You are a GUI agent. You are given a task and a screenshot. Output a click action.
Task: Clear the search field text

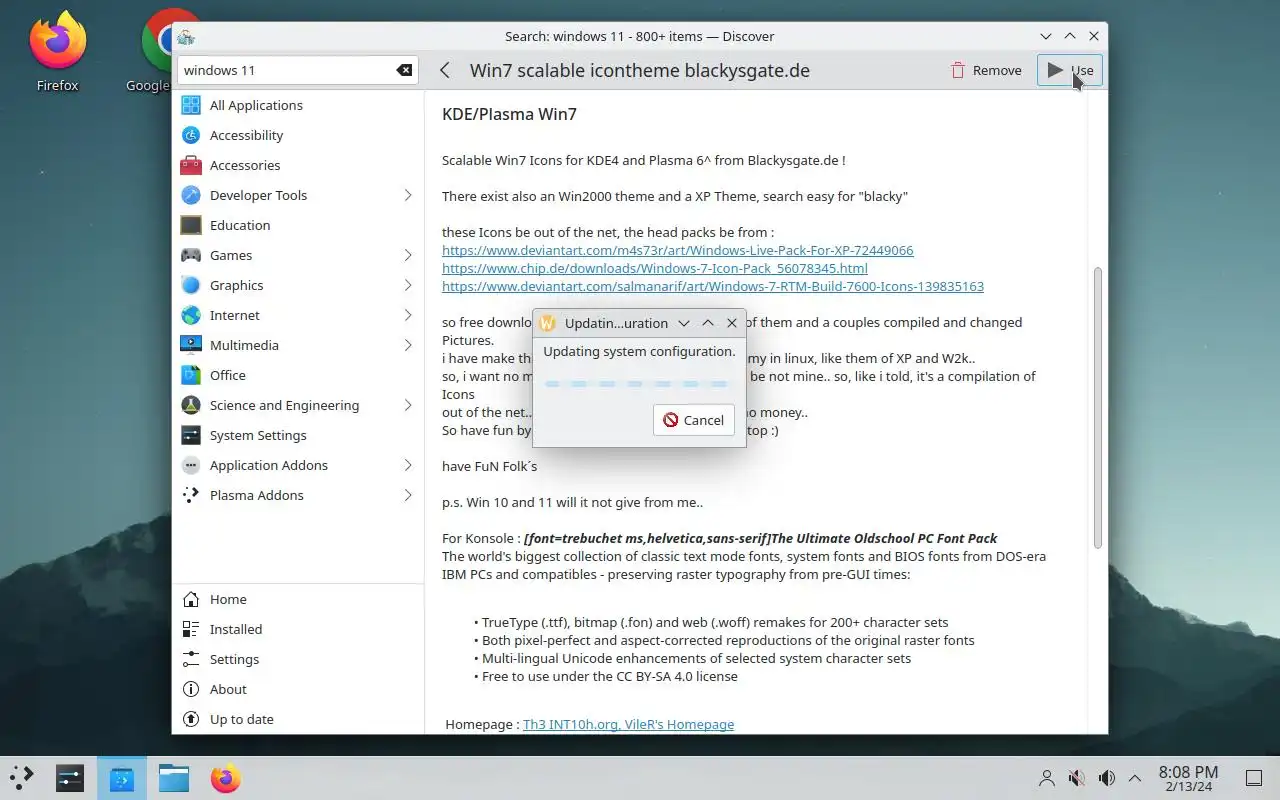point(404,70)
